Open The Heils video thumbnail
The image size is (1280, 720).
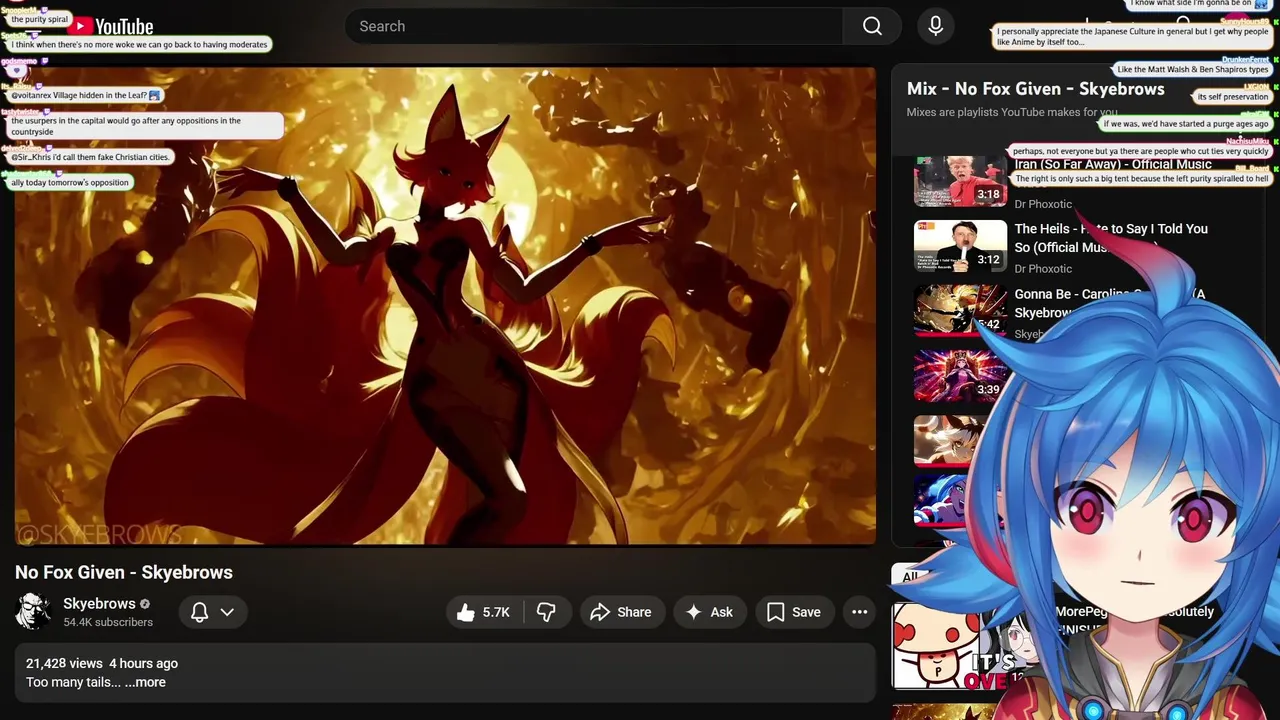tap(960, 246)
